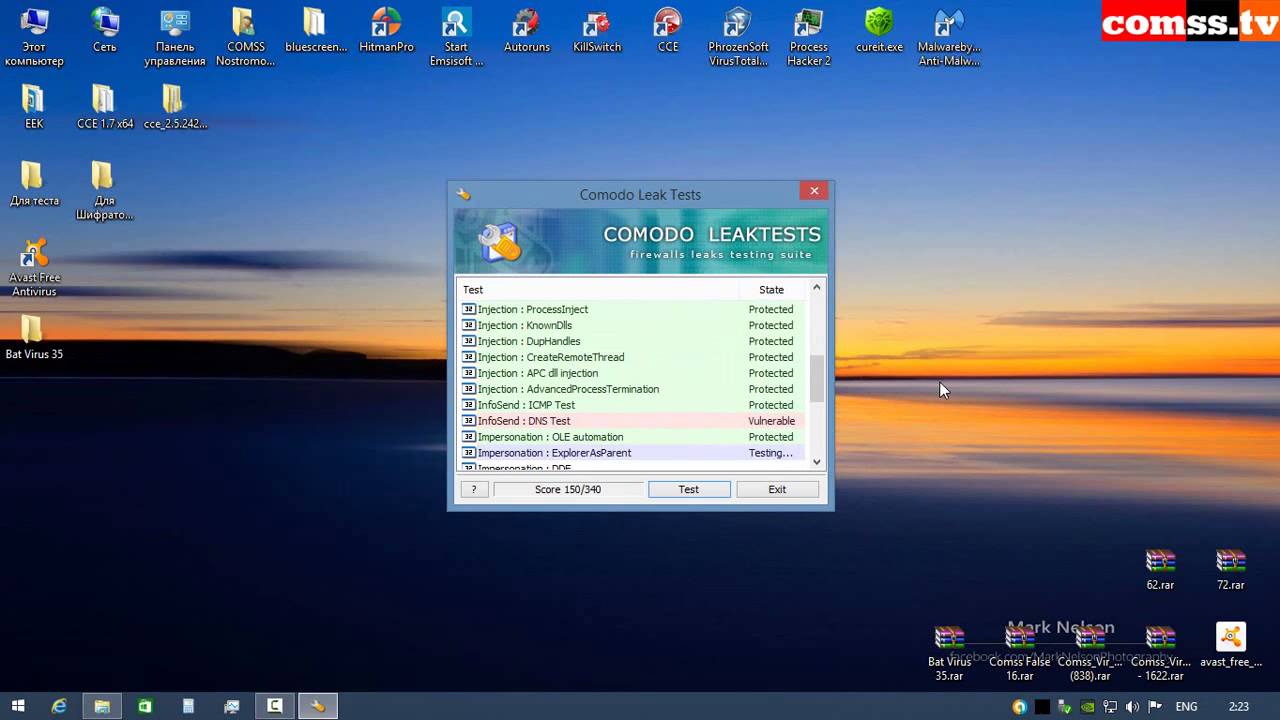Launch Internet Explorer from the taskbar
Screen dimensions: 1280x720
(59, 706)
